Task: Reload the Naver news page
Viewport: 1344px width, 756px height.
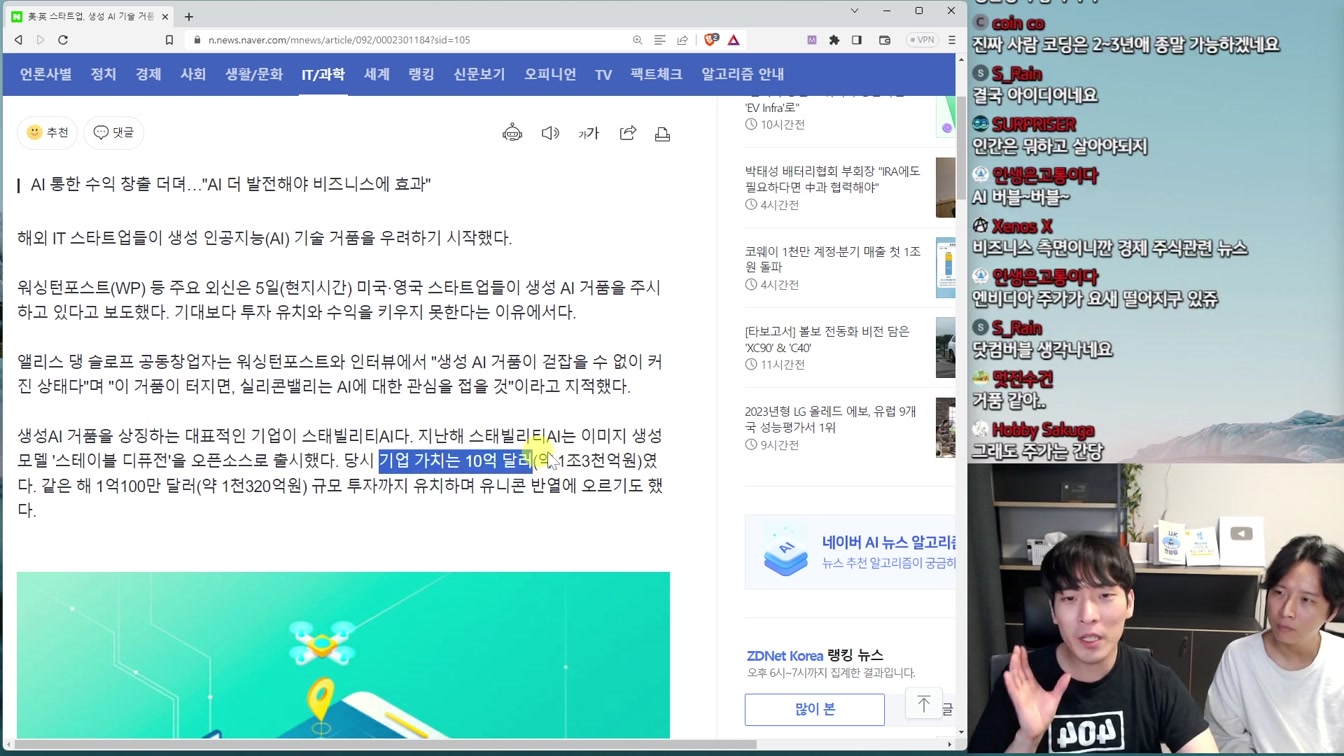Action: [x=63, y=40]
